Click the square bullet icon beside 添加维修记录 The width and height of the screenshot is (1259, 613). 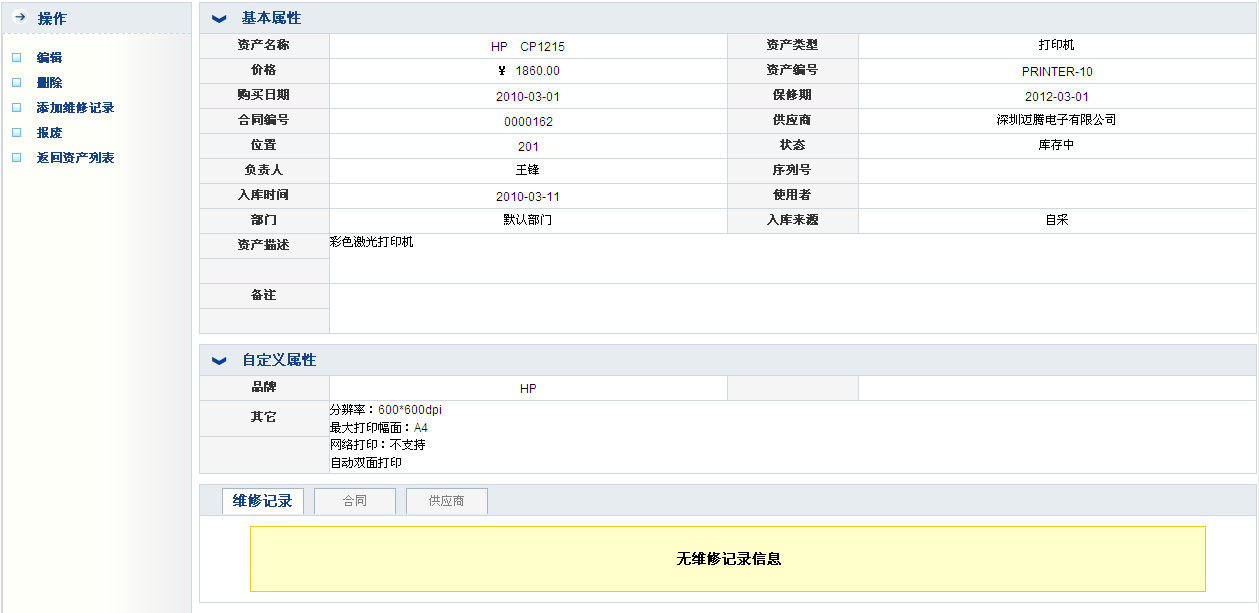click(16, 108)
